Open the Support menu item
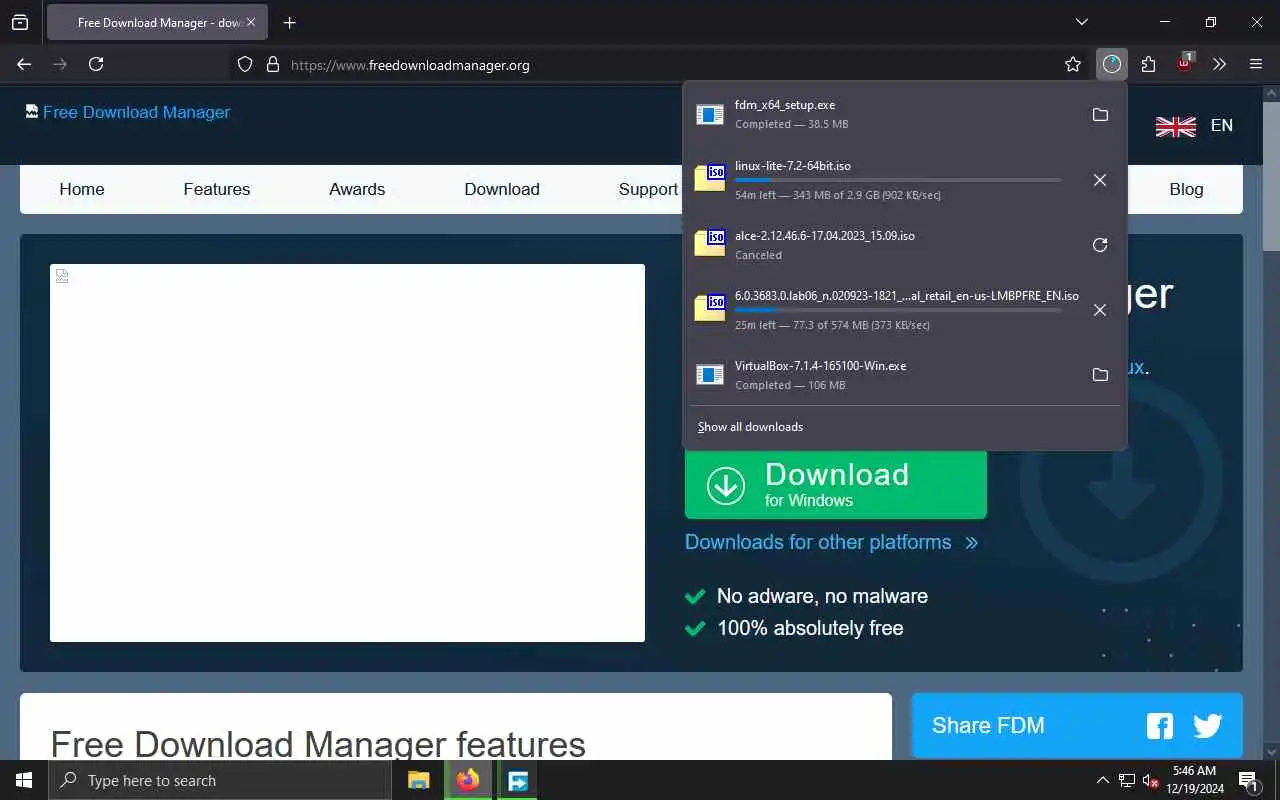The height and width of the screenshot is (800, 1280). 648,189
